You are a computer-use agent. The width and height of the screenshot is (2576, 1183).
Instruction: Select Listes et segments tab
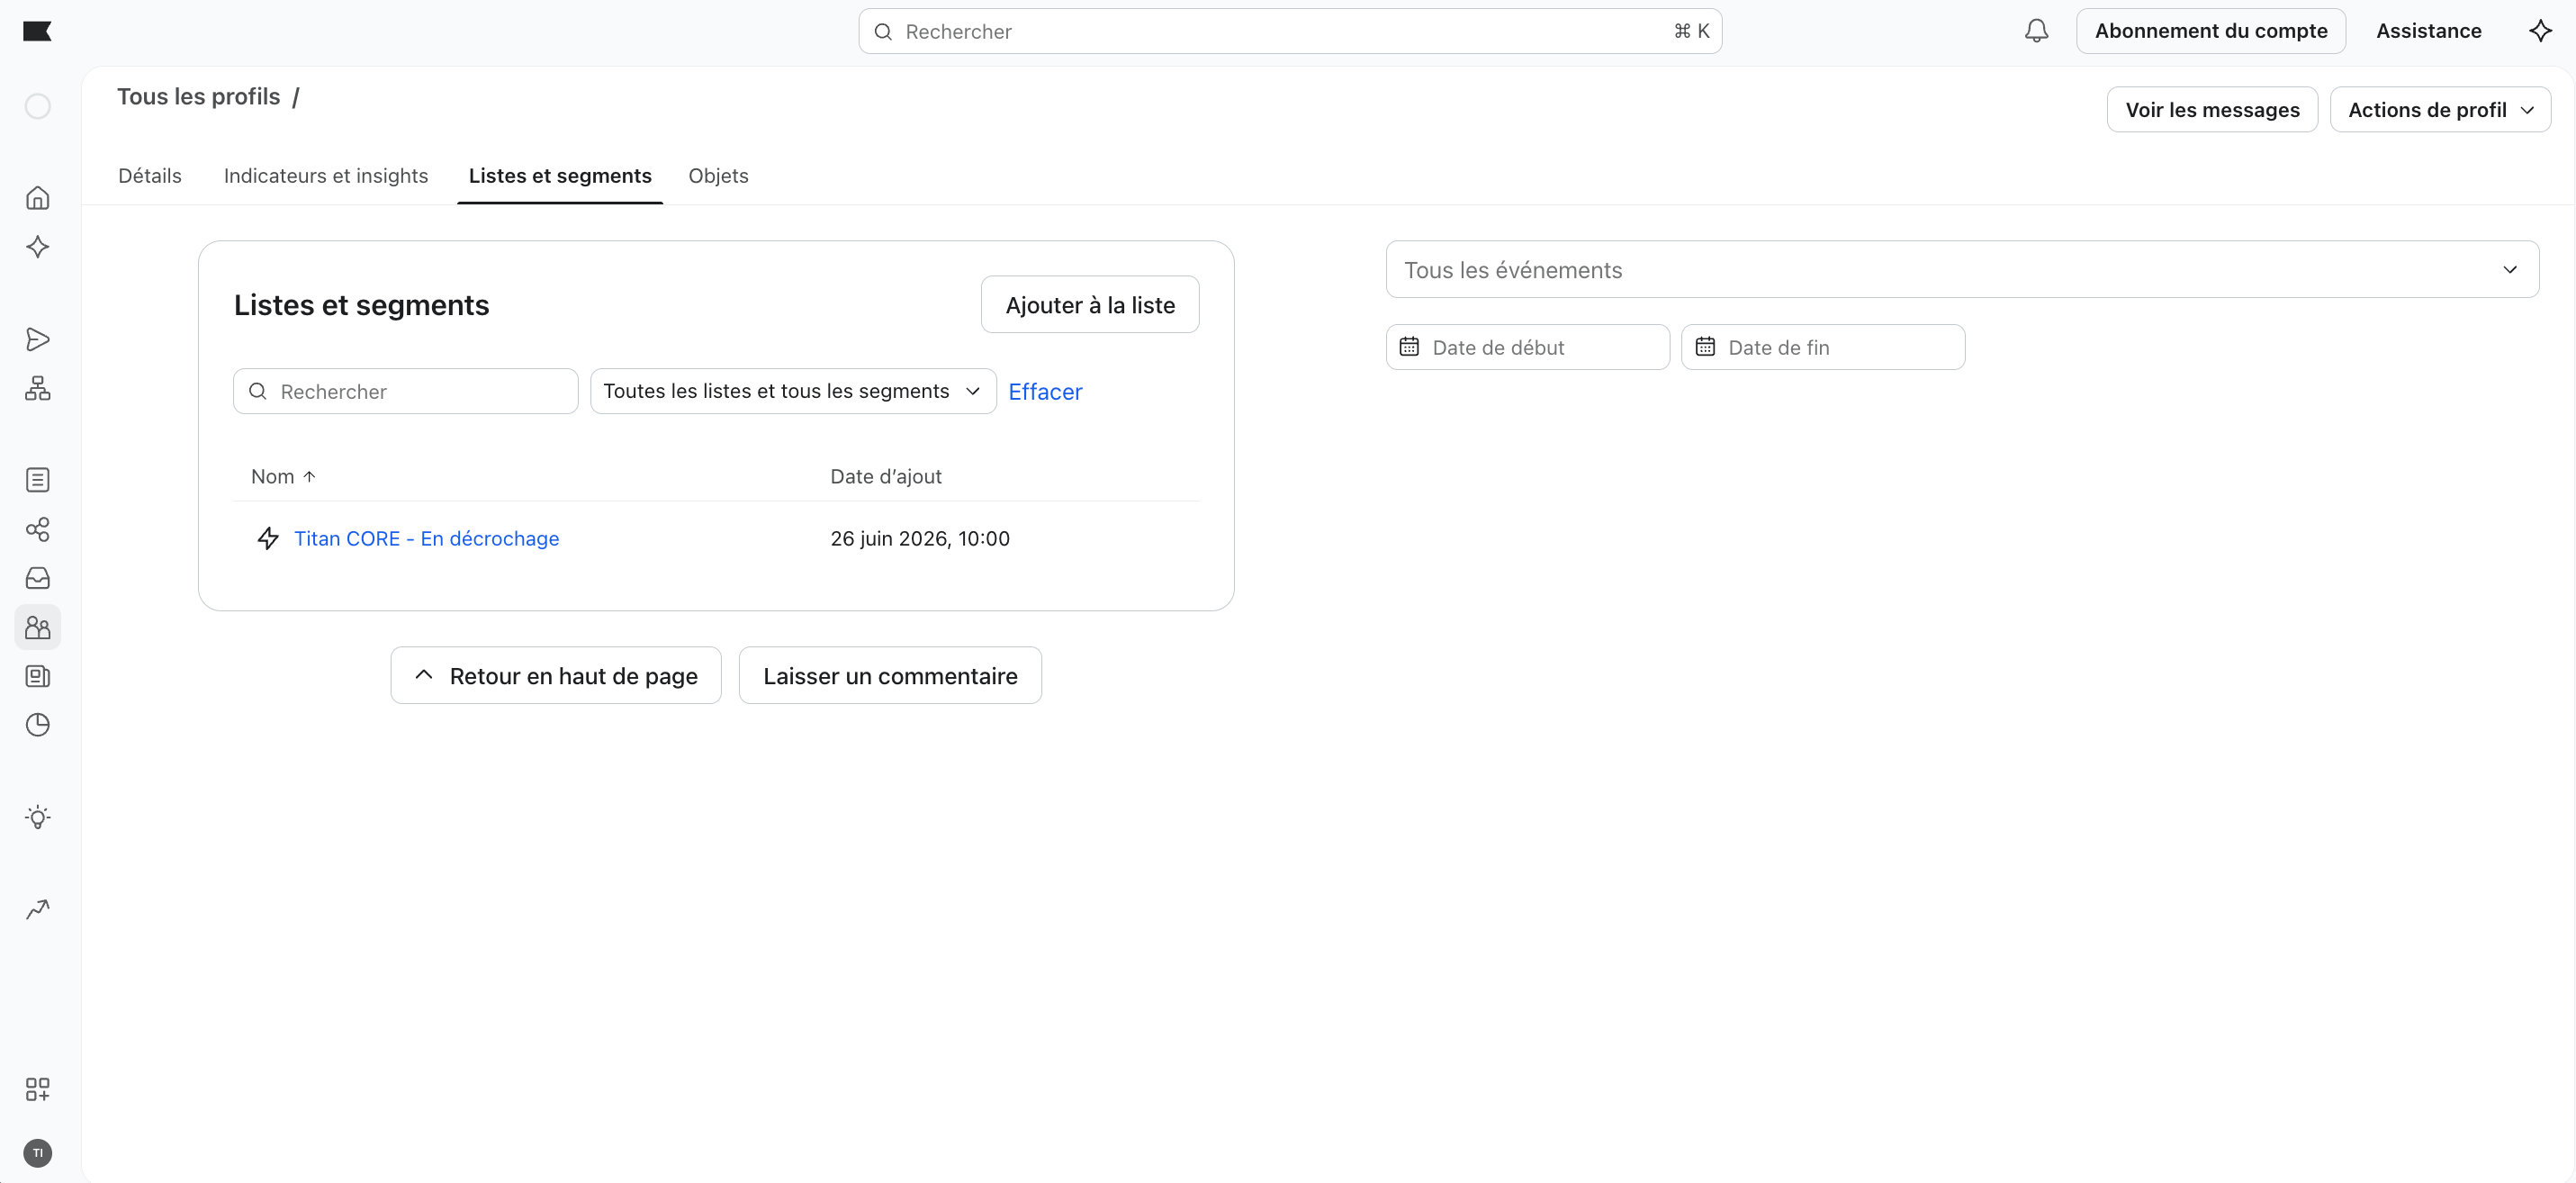(560, 176)
